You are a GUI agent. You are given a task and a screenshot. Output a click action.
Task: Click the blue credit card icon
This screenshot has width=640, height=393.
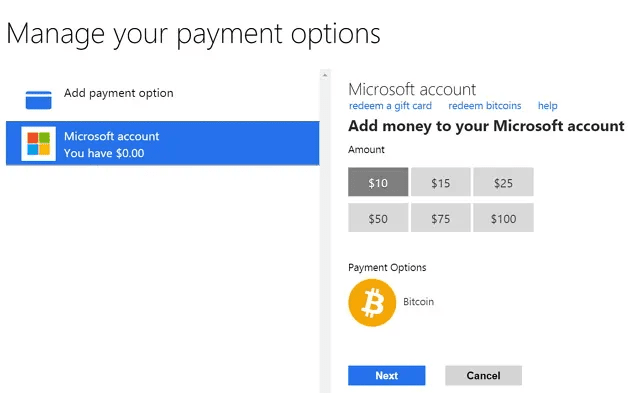pyautogui.click(x=38, y=100)
